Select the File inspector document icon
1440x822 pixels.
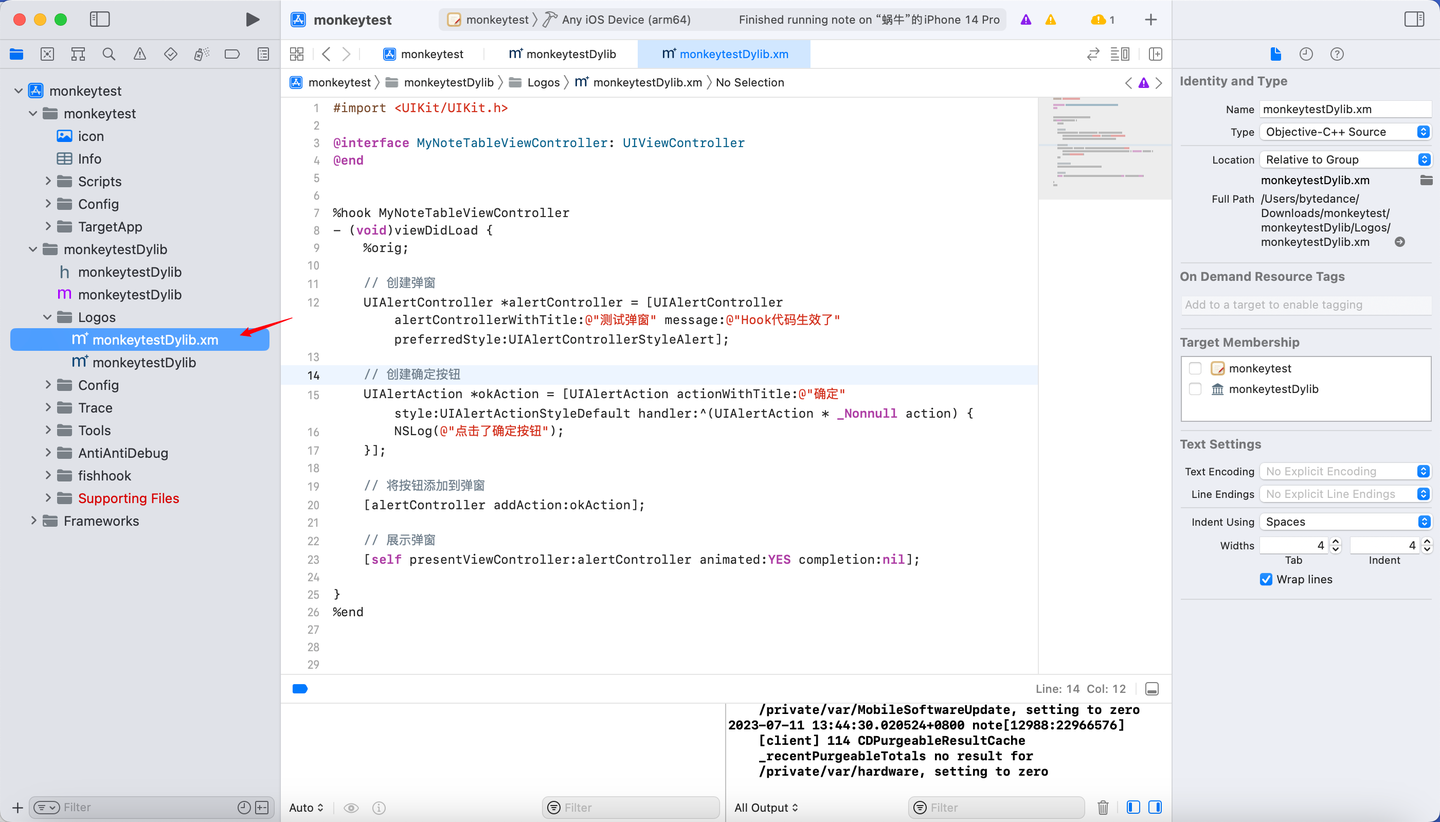pos(1276,54)
